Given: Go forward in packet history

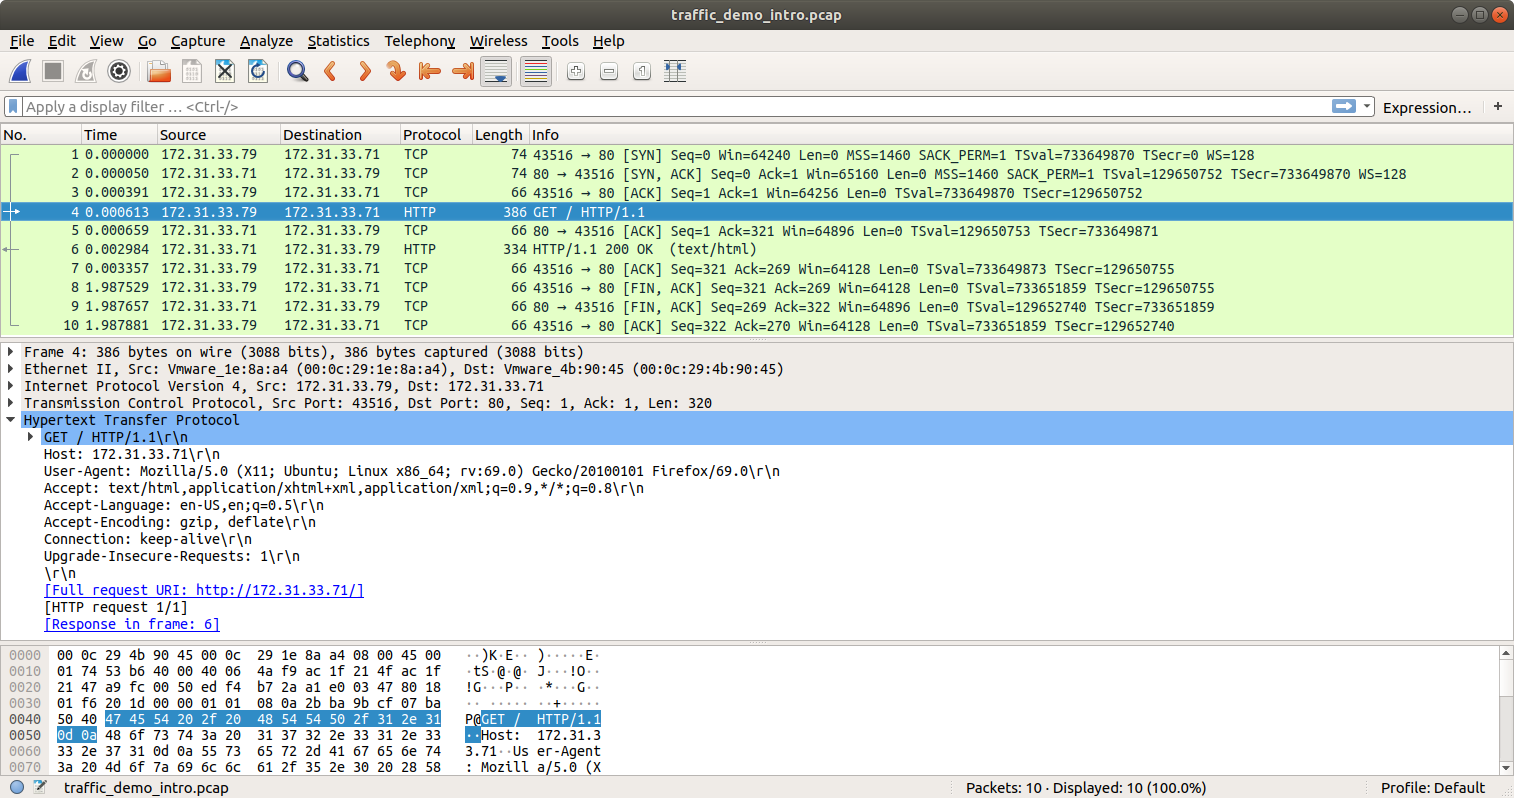Looking at the screenshot, I should [x=364, y=71].
